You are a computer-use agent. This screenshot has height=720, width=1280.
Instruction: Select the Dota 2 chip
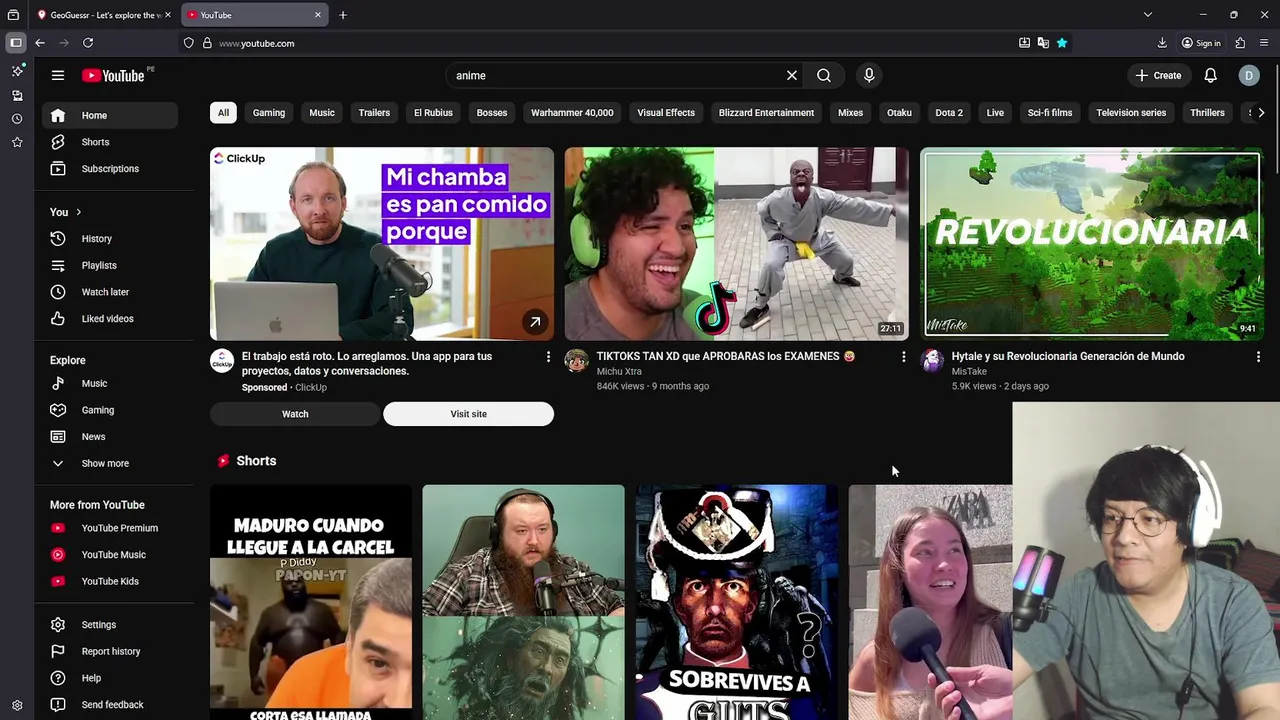(x=949, y=113)
